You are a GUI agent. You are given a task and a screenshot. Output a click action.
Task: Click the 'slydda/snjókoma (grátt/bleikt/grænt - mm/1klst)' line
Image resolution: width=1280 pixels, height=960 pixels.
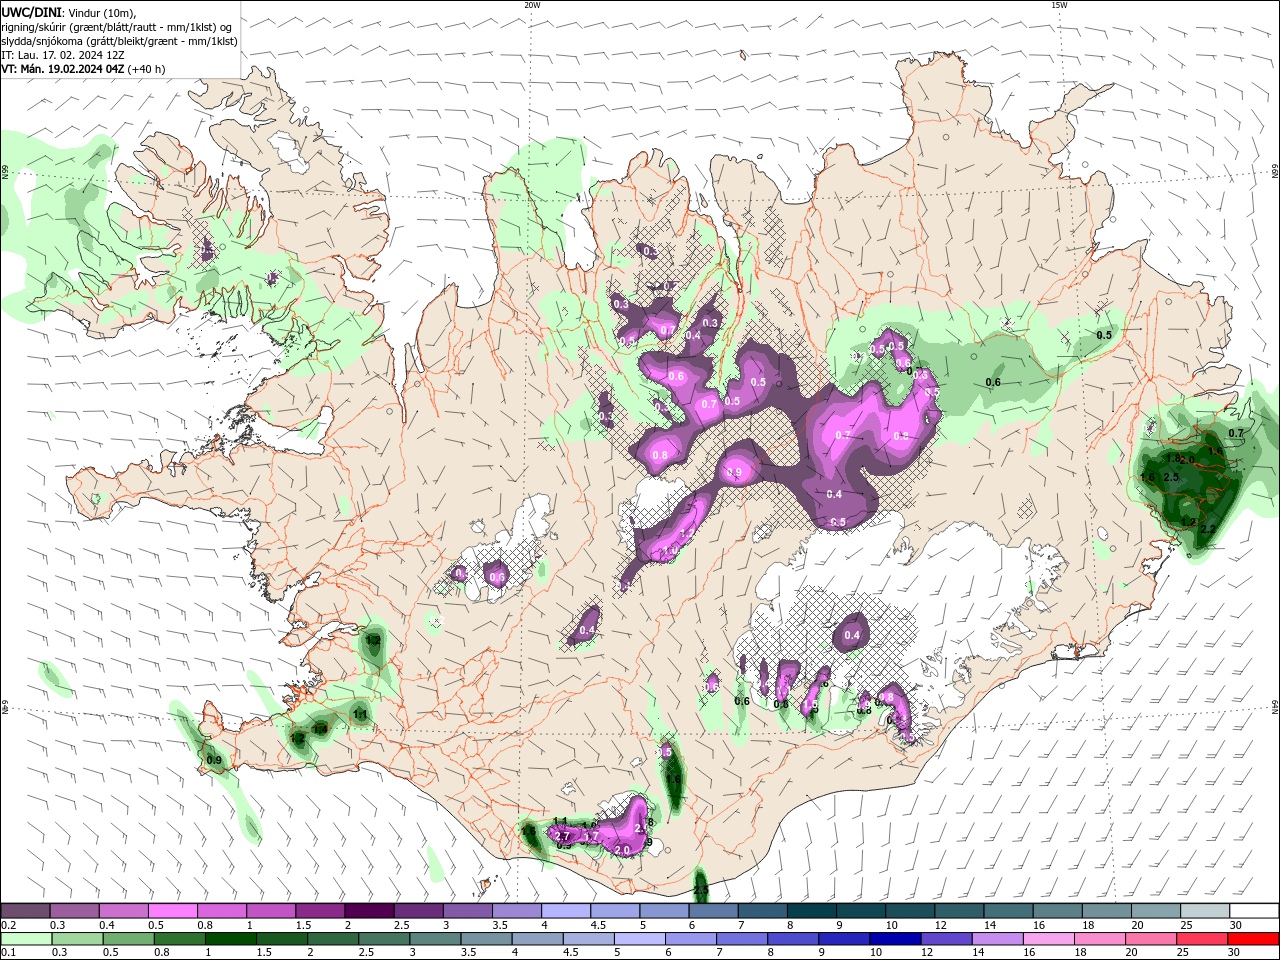[120, 41]
